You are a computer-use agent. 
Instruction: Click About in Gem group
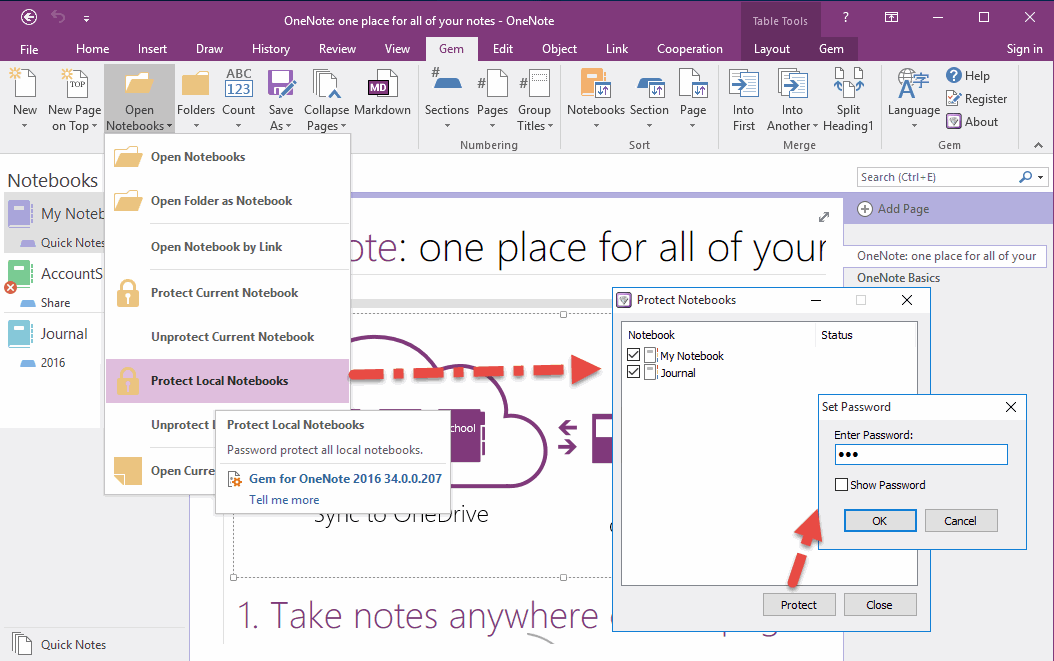click(x=972, y=122)
